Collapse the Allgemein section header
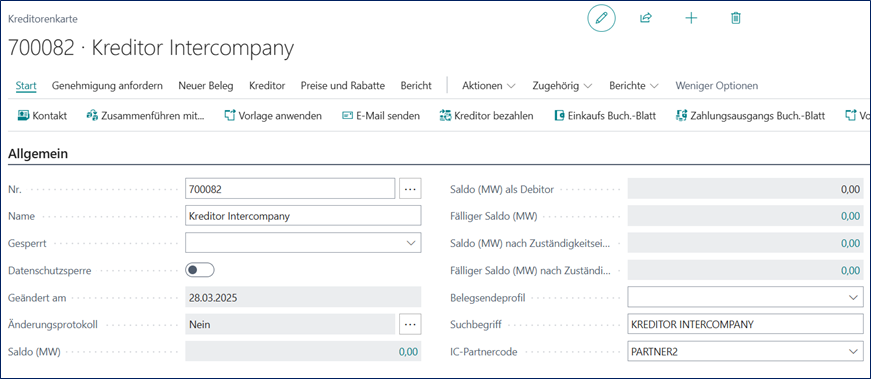Image resolution: width=871 pixels, height=379 pixels. point(38,154)
